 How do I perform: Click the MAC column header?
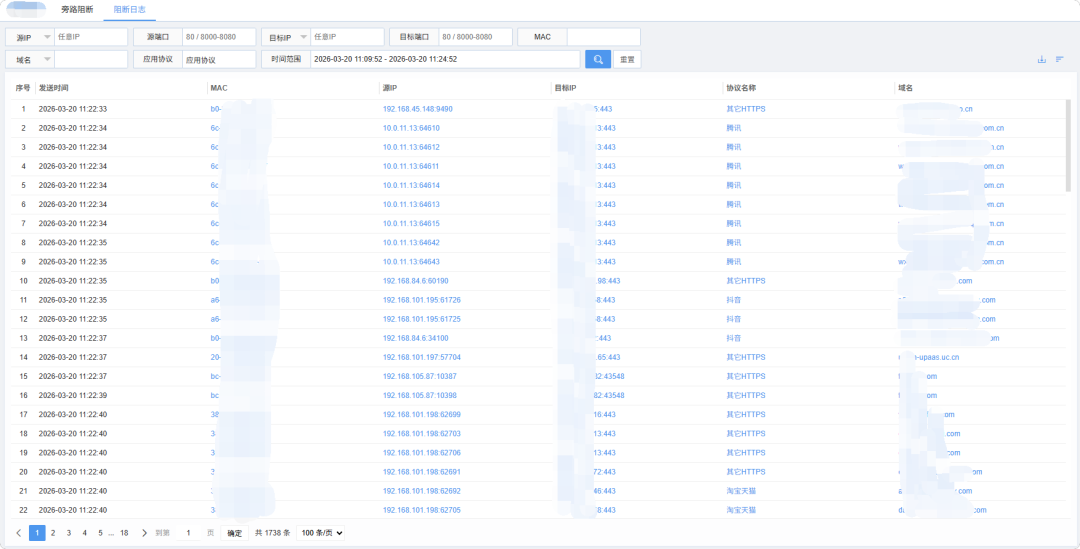pos(219,88)
